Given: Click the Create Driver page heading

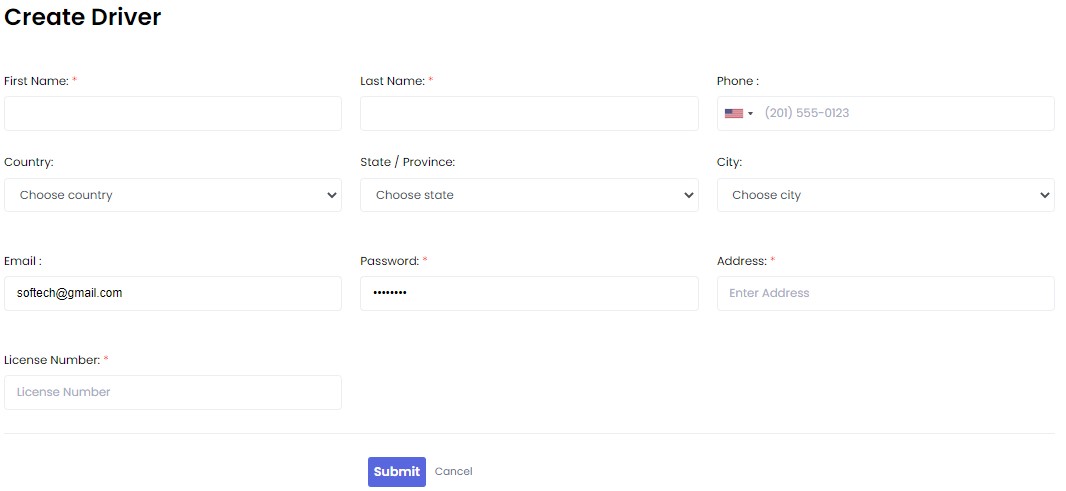Looking at the screenshot, I should (x=83, y=17).
